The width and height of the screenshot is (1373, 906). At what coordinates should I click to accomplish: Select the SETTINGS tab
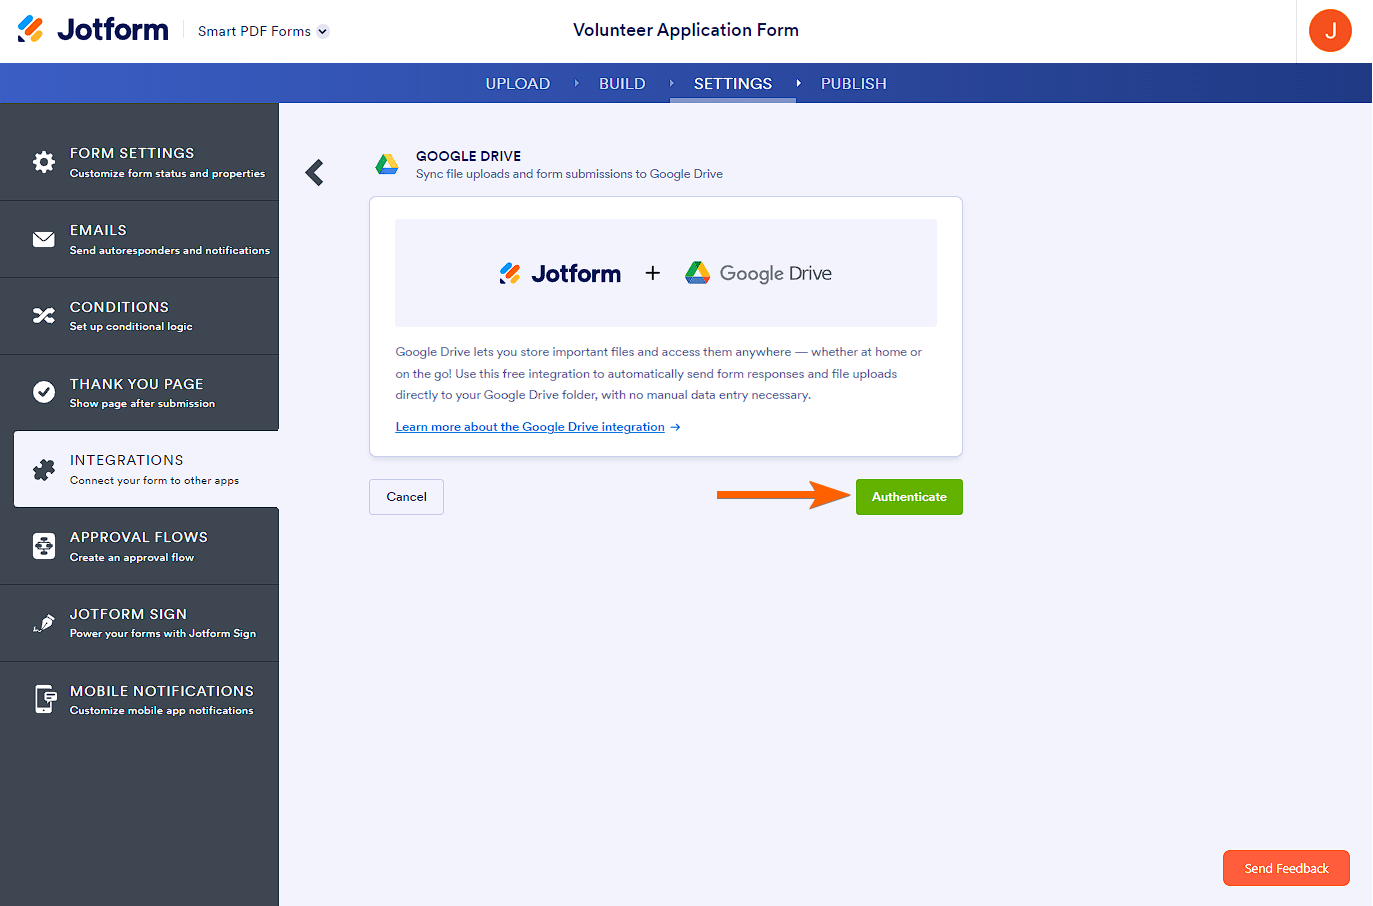[733, 84]
